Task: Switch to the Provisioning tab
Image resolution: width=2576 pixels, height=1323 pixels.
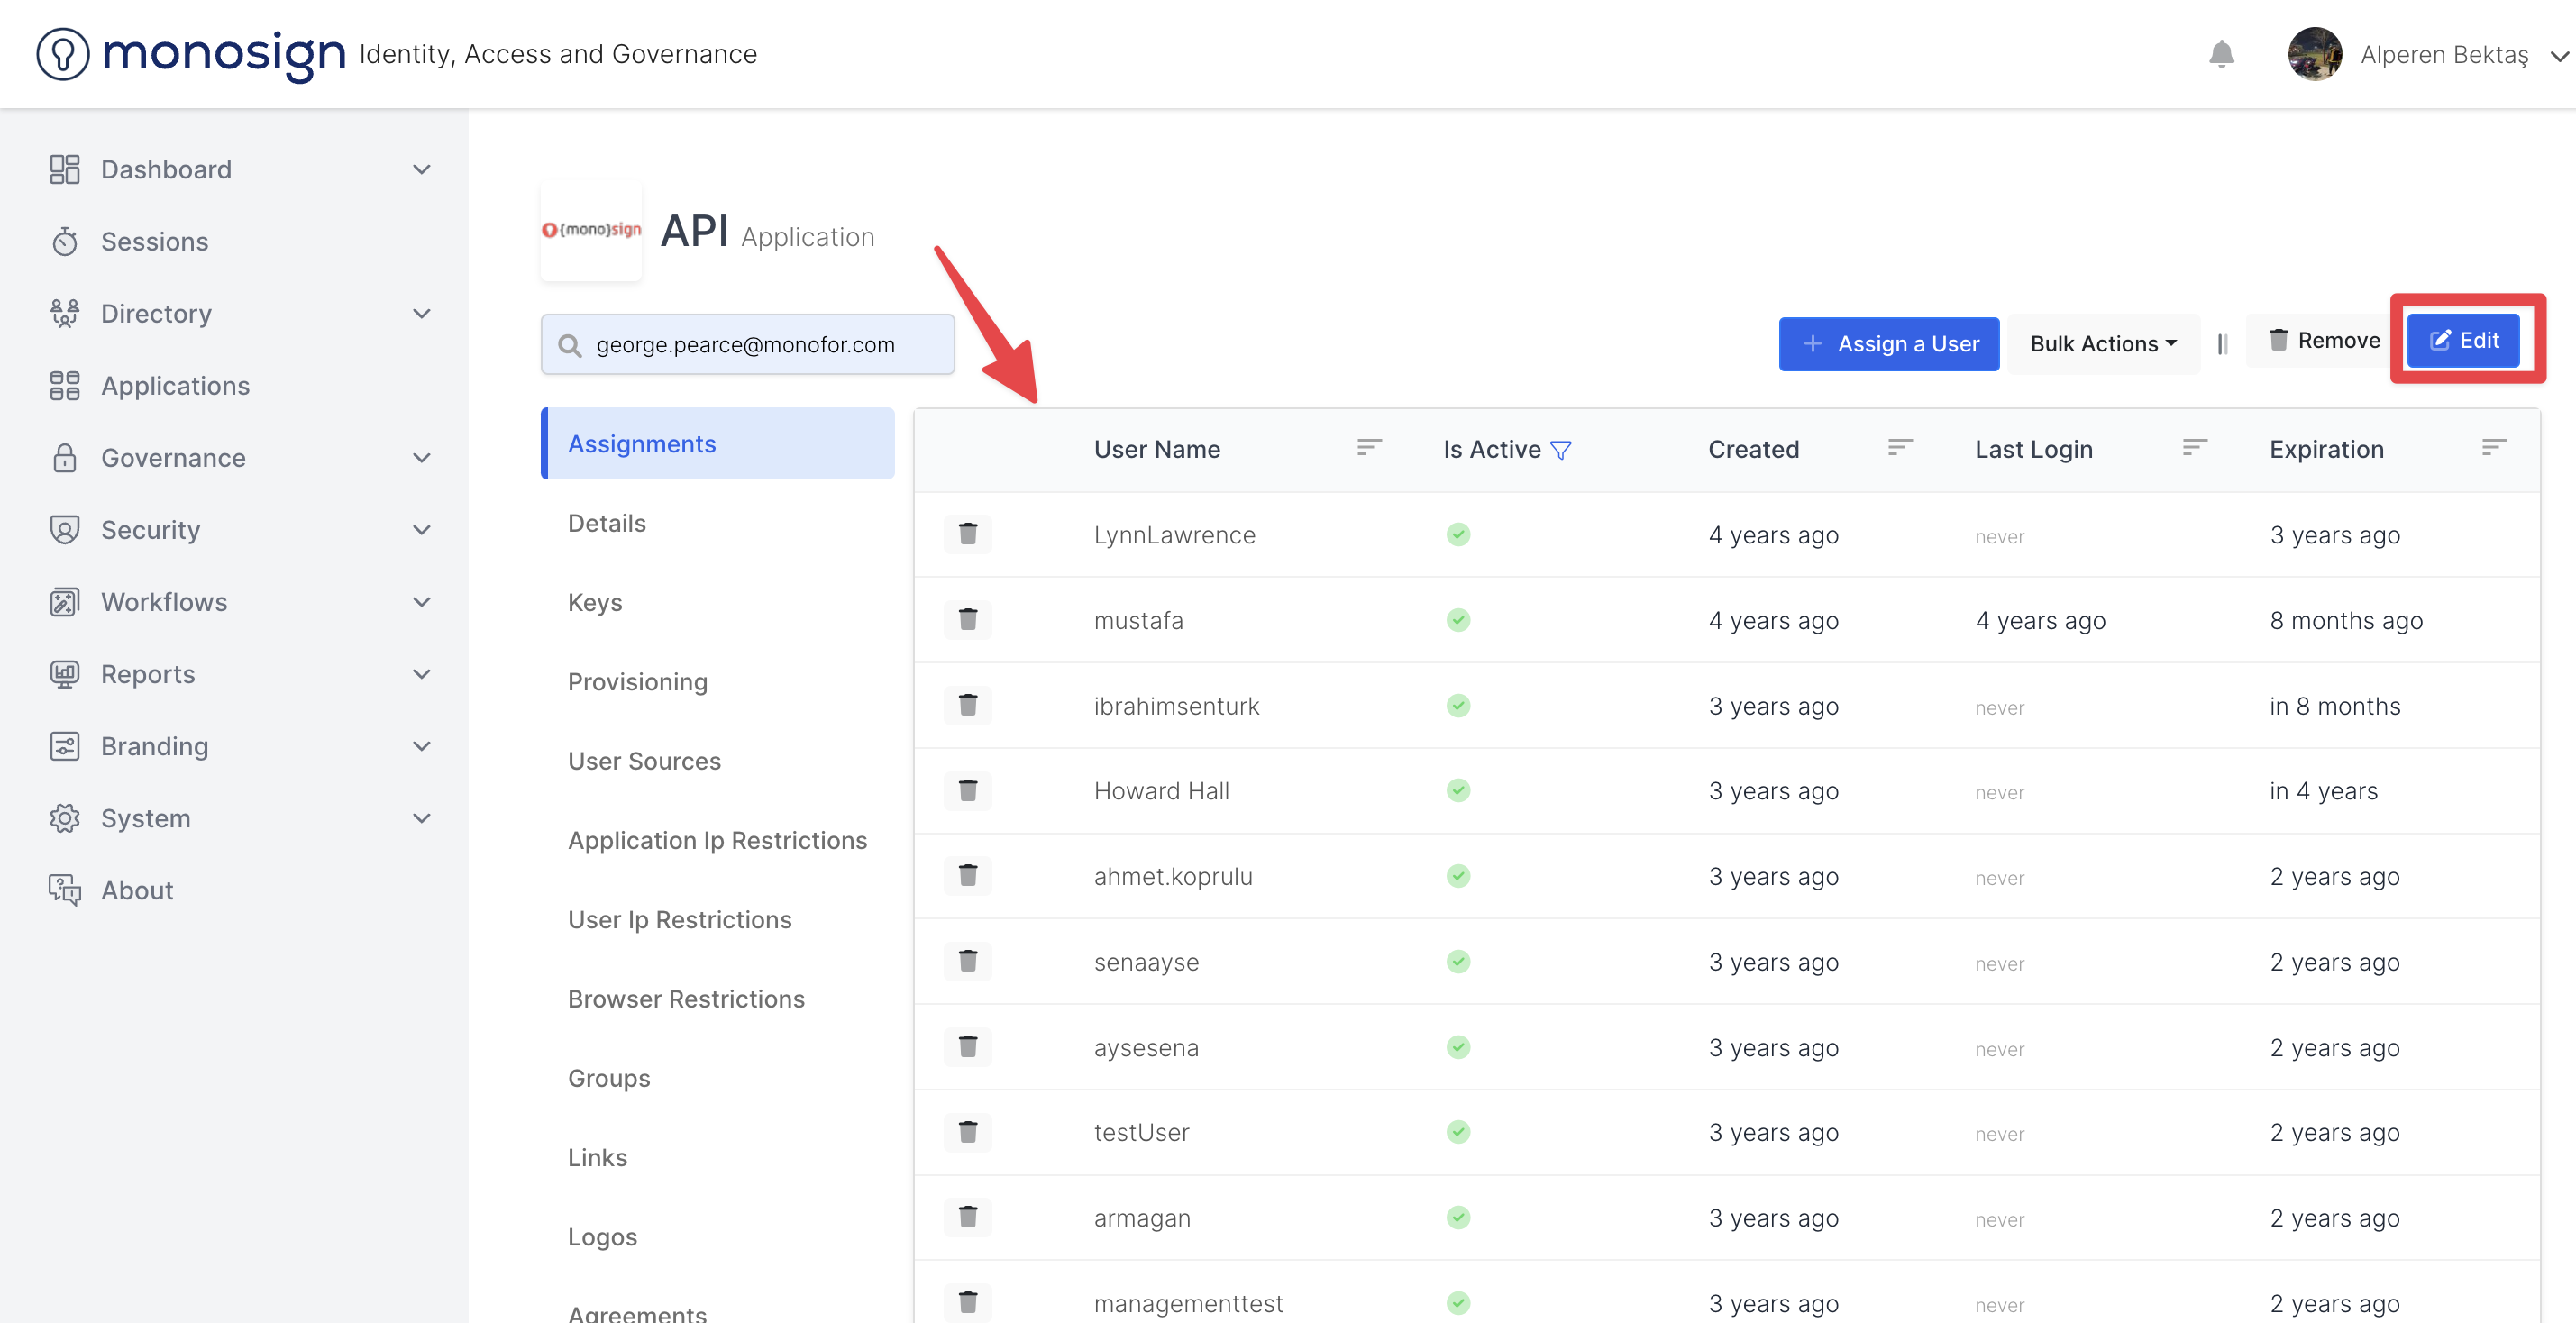Action: [x=637, y=682]
